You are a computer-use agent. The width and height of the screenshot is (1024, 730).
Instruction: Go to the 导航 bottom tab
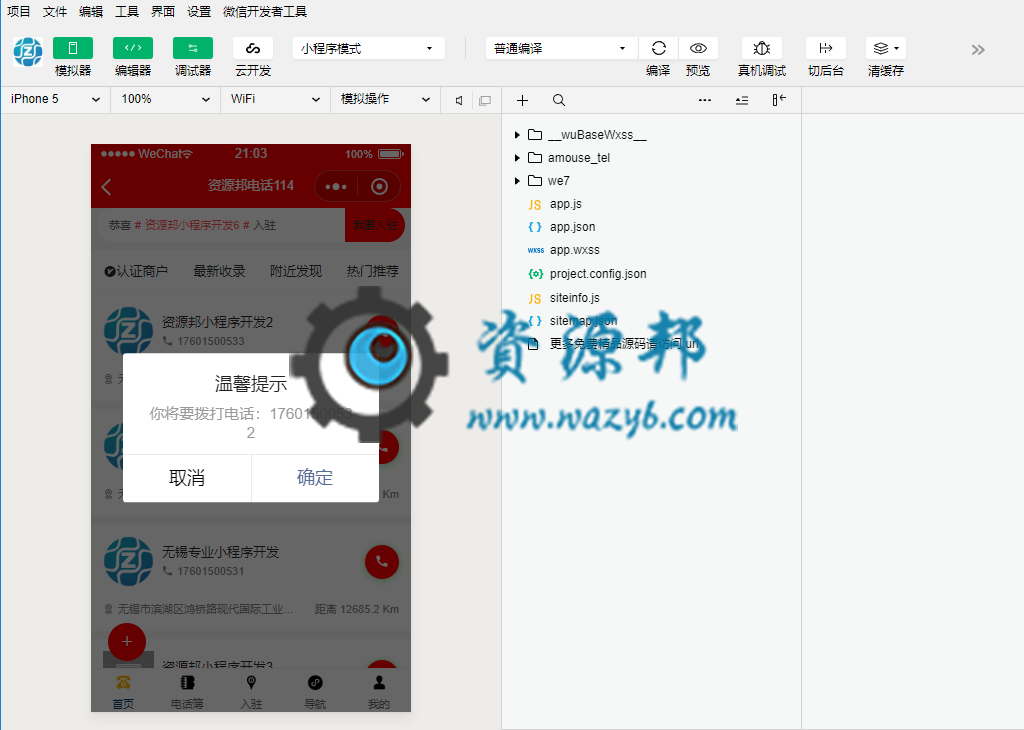315,692
